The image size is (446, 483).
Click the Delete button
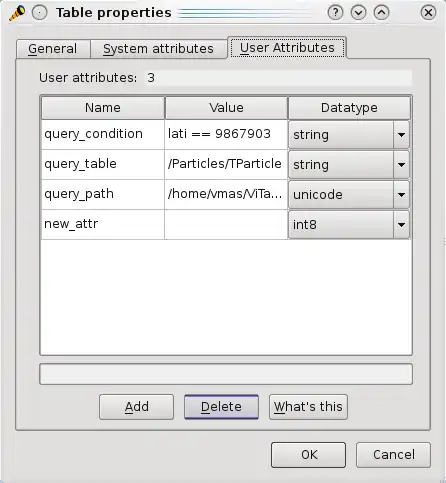221,407
